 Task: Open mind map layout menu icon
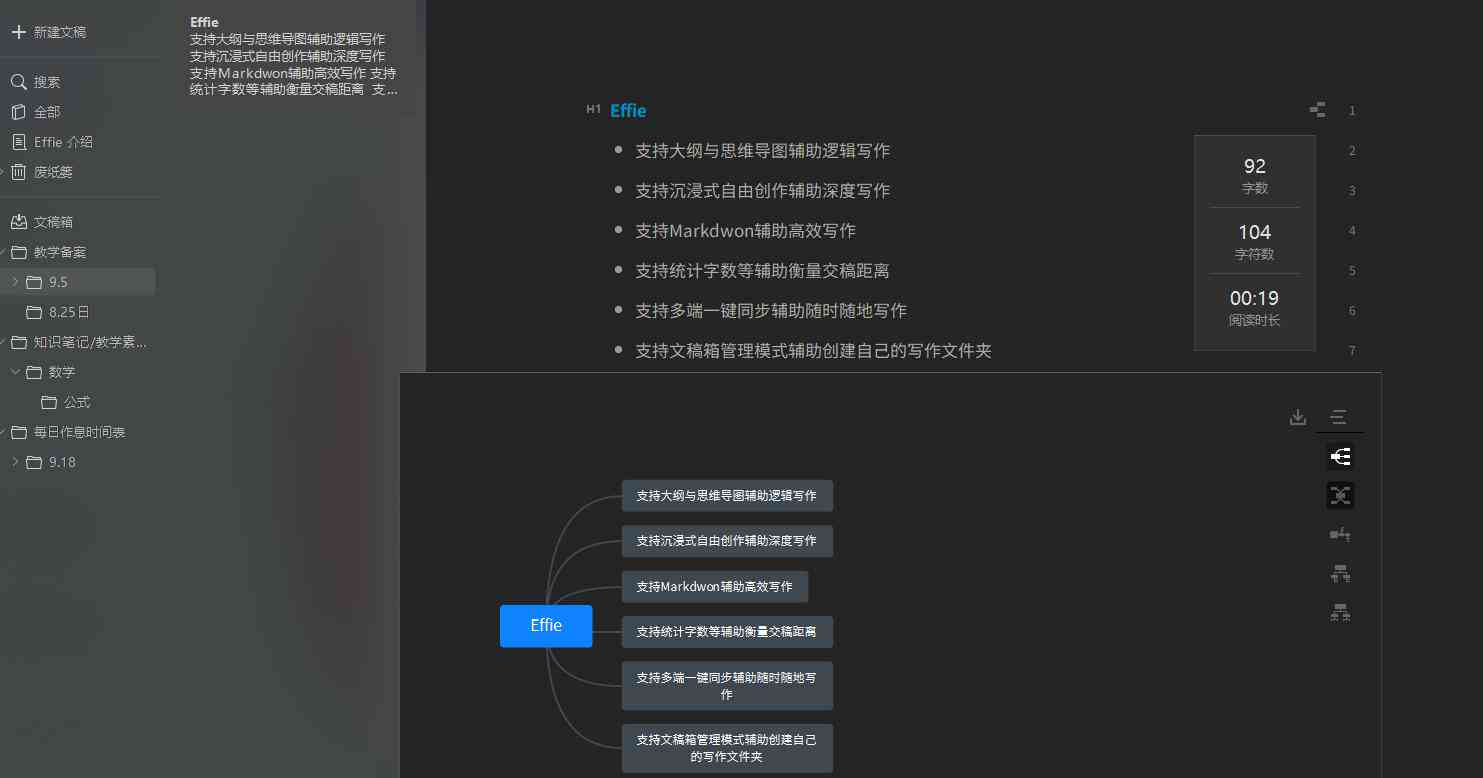pos(1339,417)
